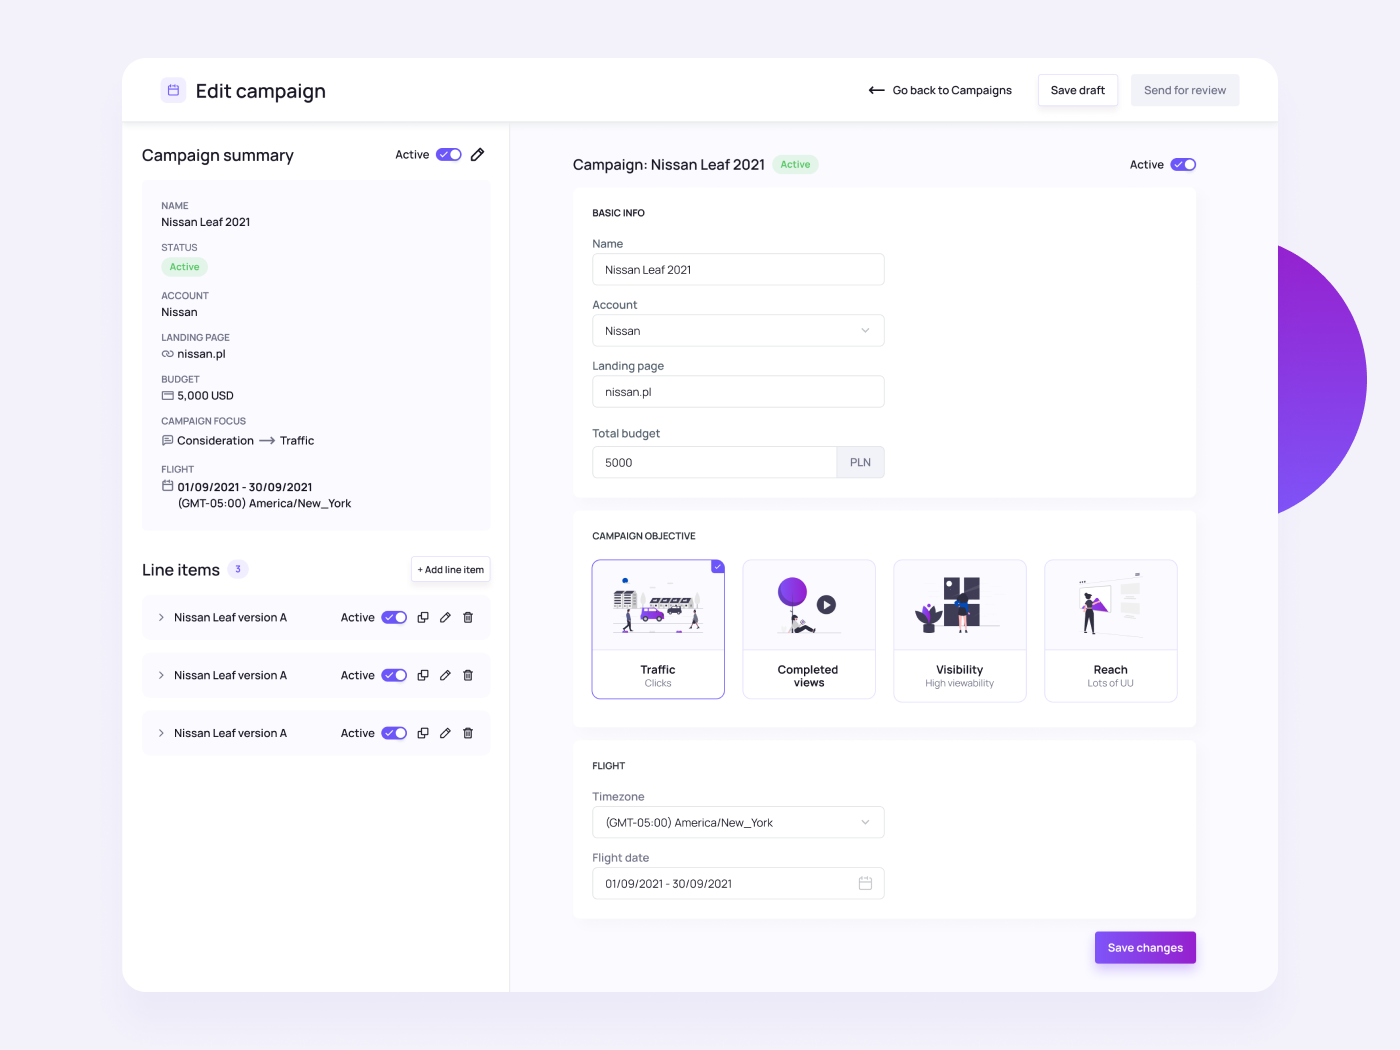Delete the first Nissan Leaf version A line item
The width and height of the screenshot is (1400, 1050).
click(467, 617)
